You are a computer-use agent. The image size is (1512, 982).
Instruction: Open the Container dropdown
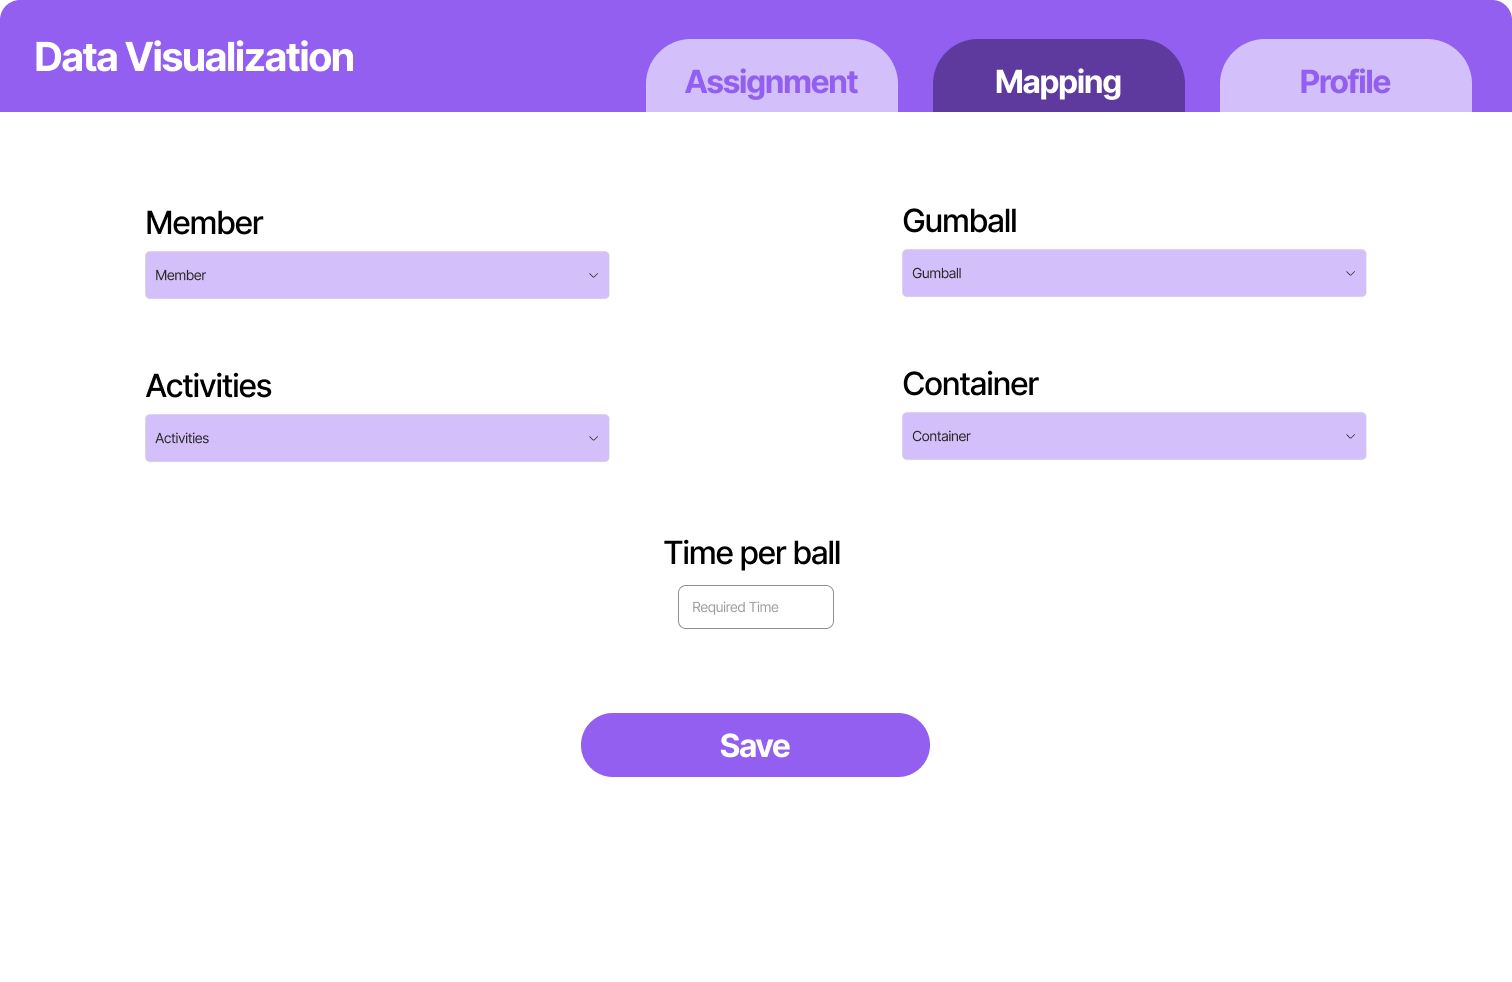coord(1134,436)
